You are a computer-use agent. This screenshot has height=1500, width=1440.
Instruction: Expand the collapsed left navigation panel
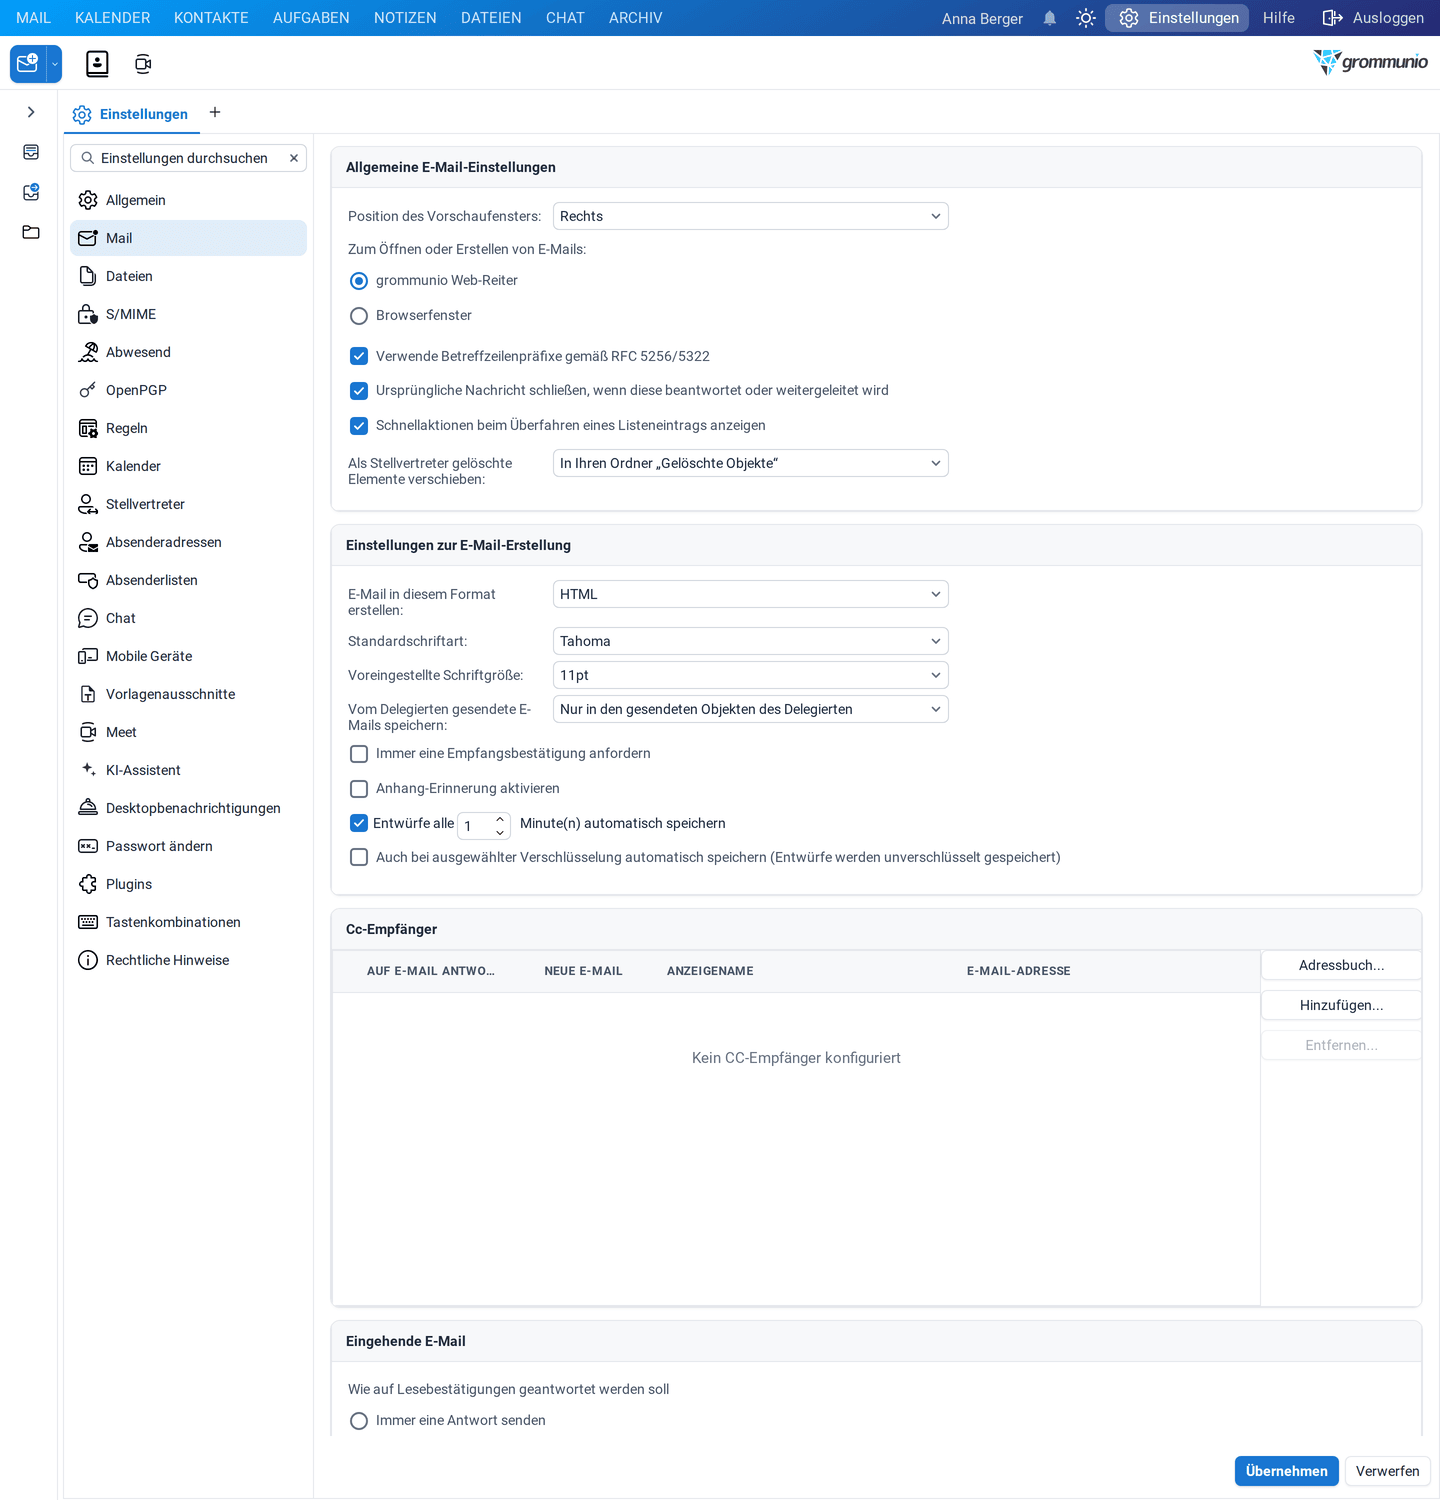click(31, 112)
